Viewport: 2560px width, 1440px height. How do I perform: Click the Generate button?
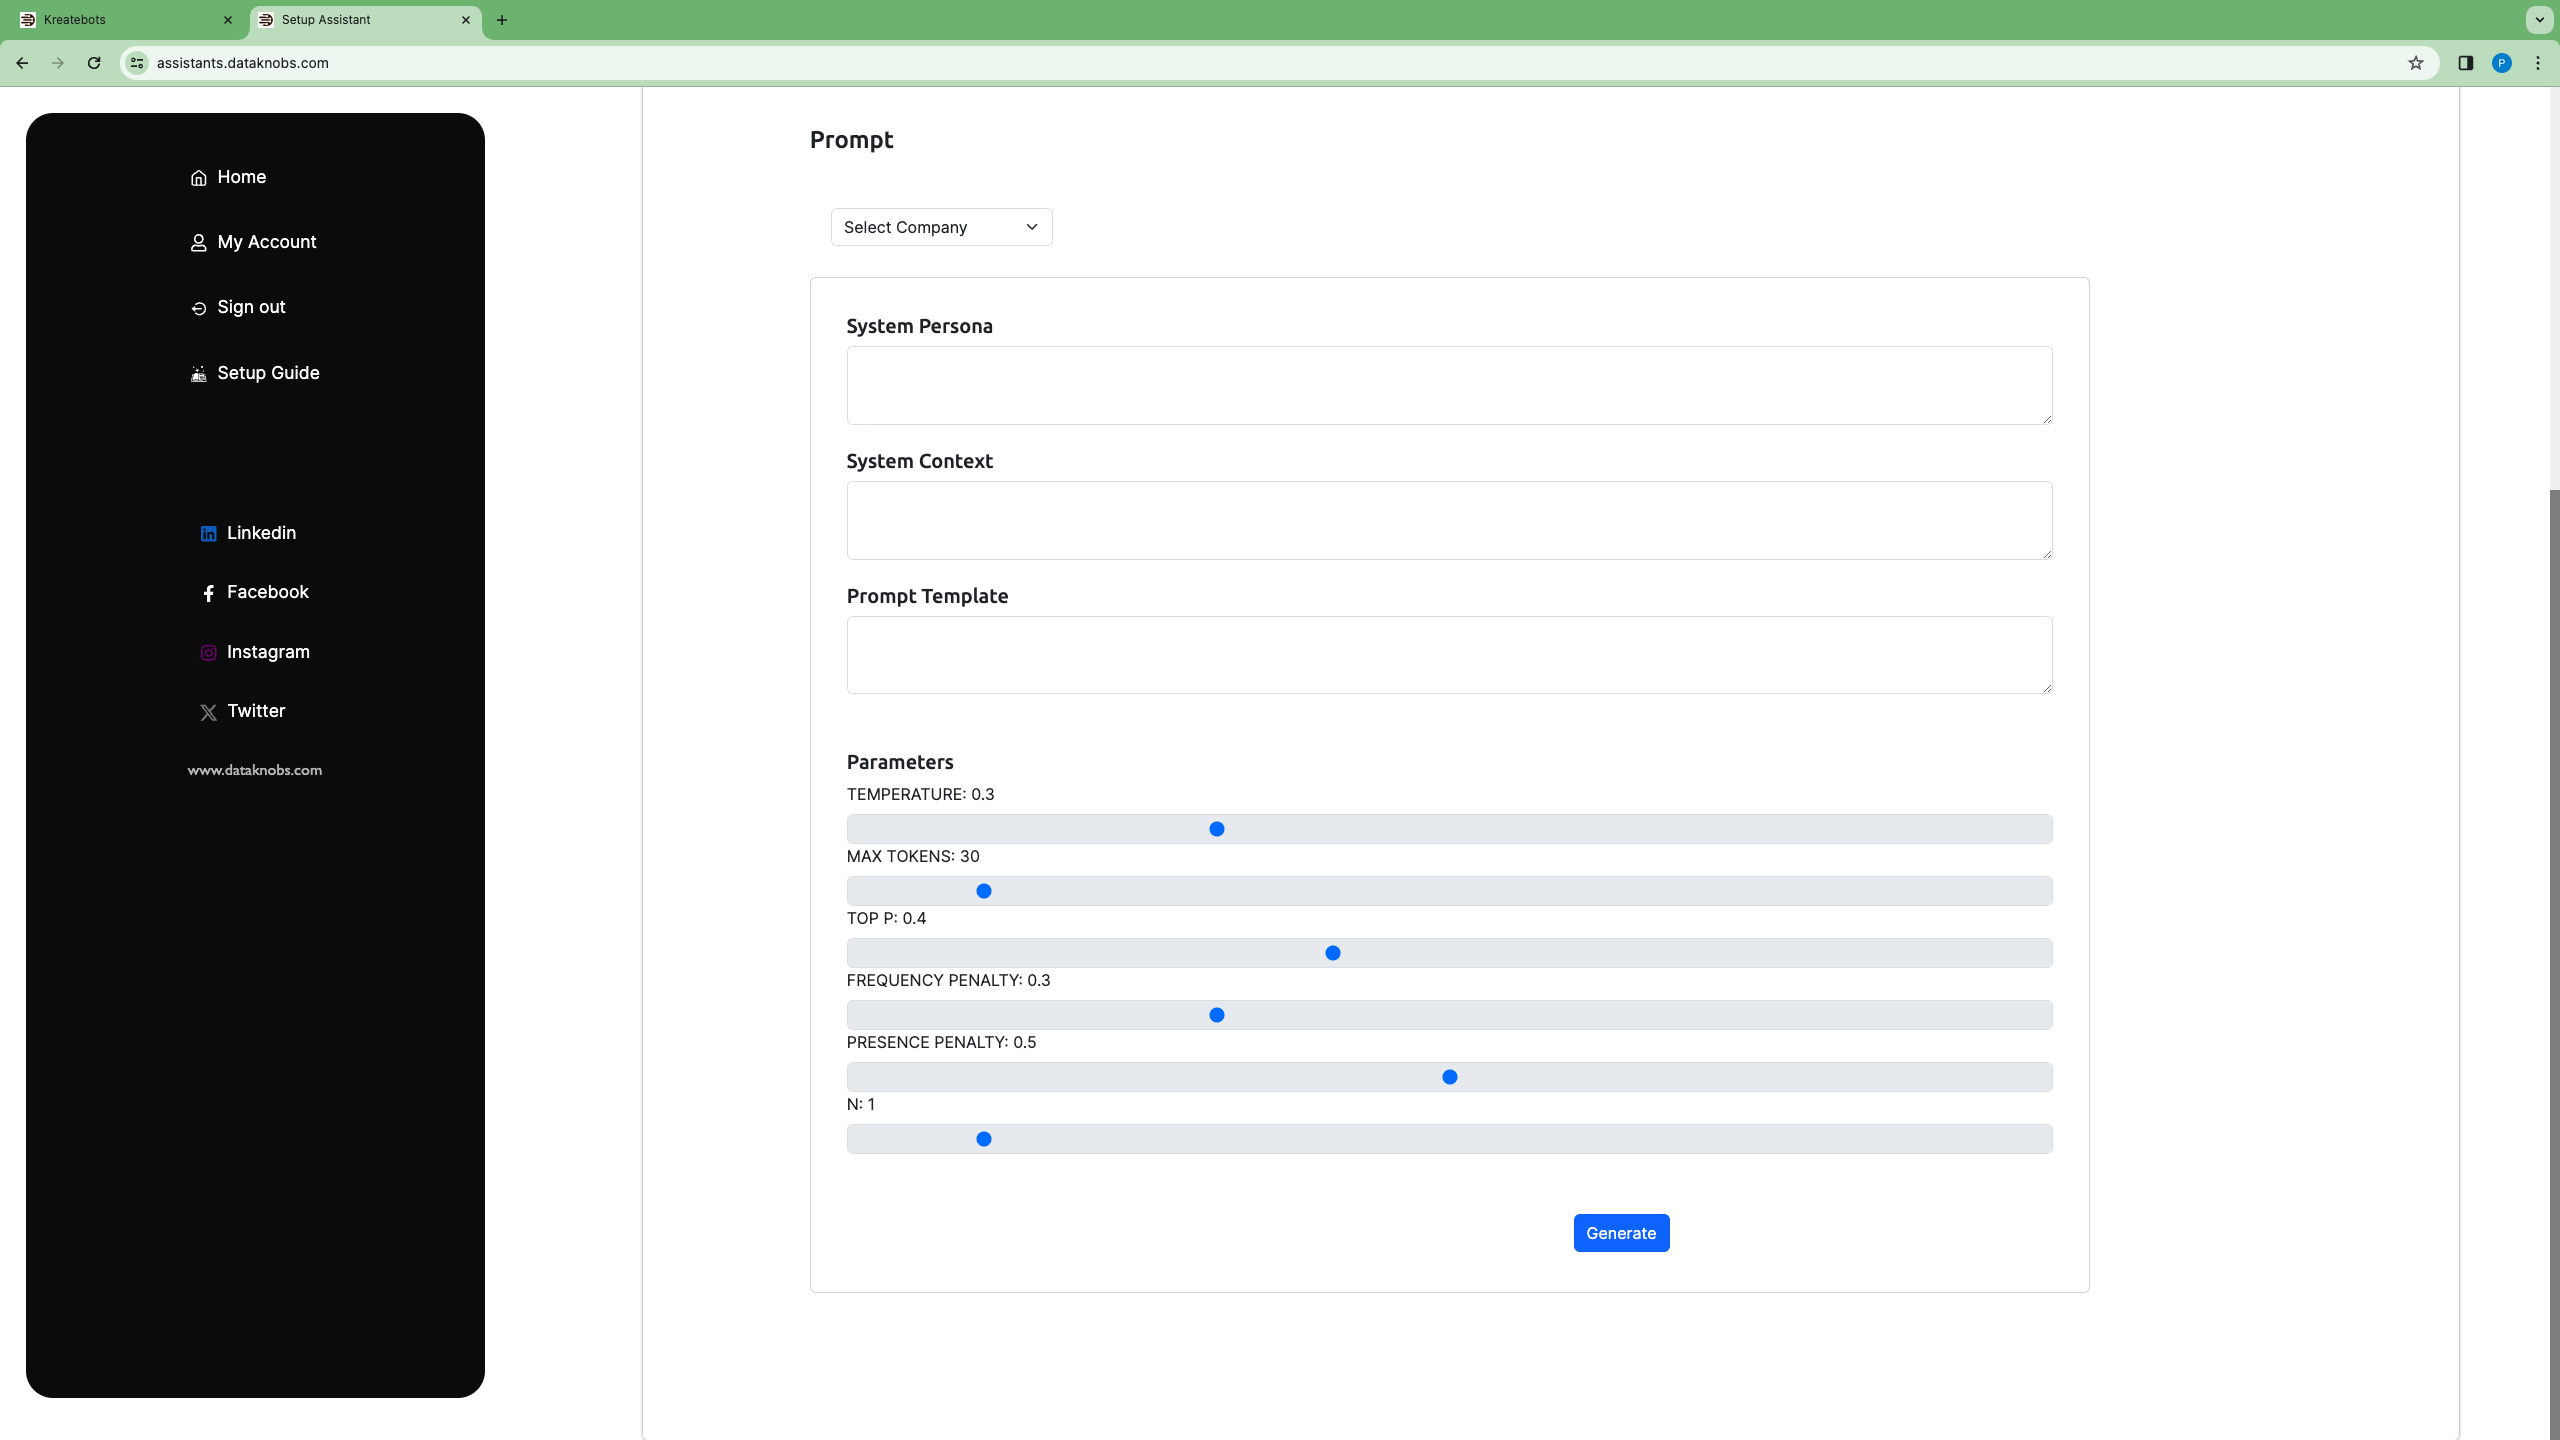[x=1621, y=1233]
